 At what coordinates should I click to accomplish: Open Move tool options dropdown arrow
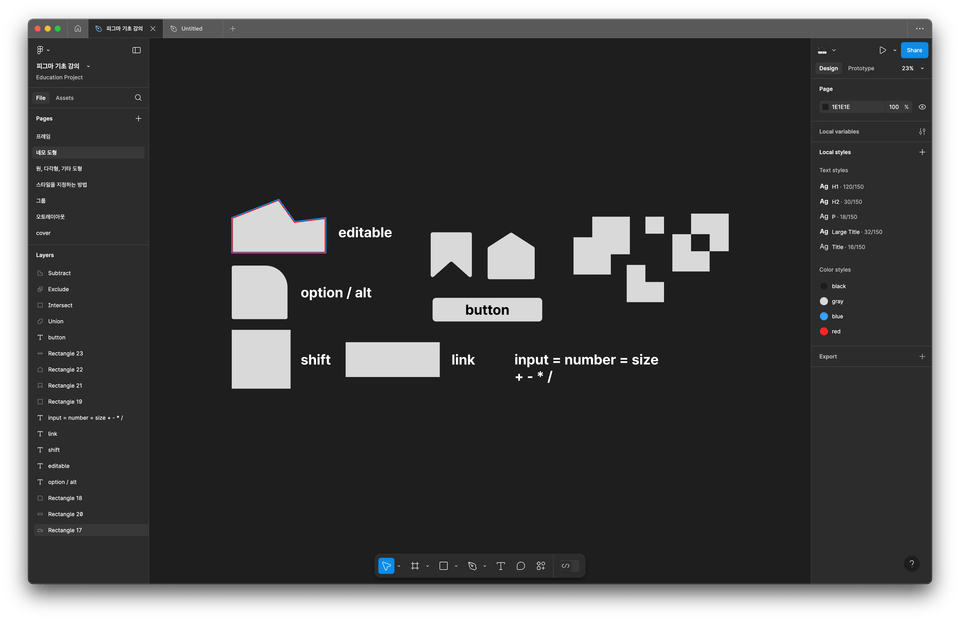click(399, 566)
